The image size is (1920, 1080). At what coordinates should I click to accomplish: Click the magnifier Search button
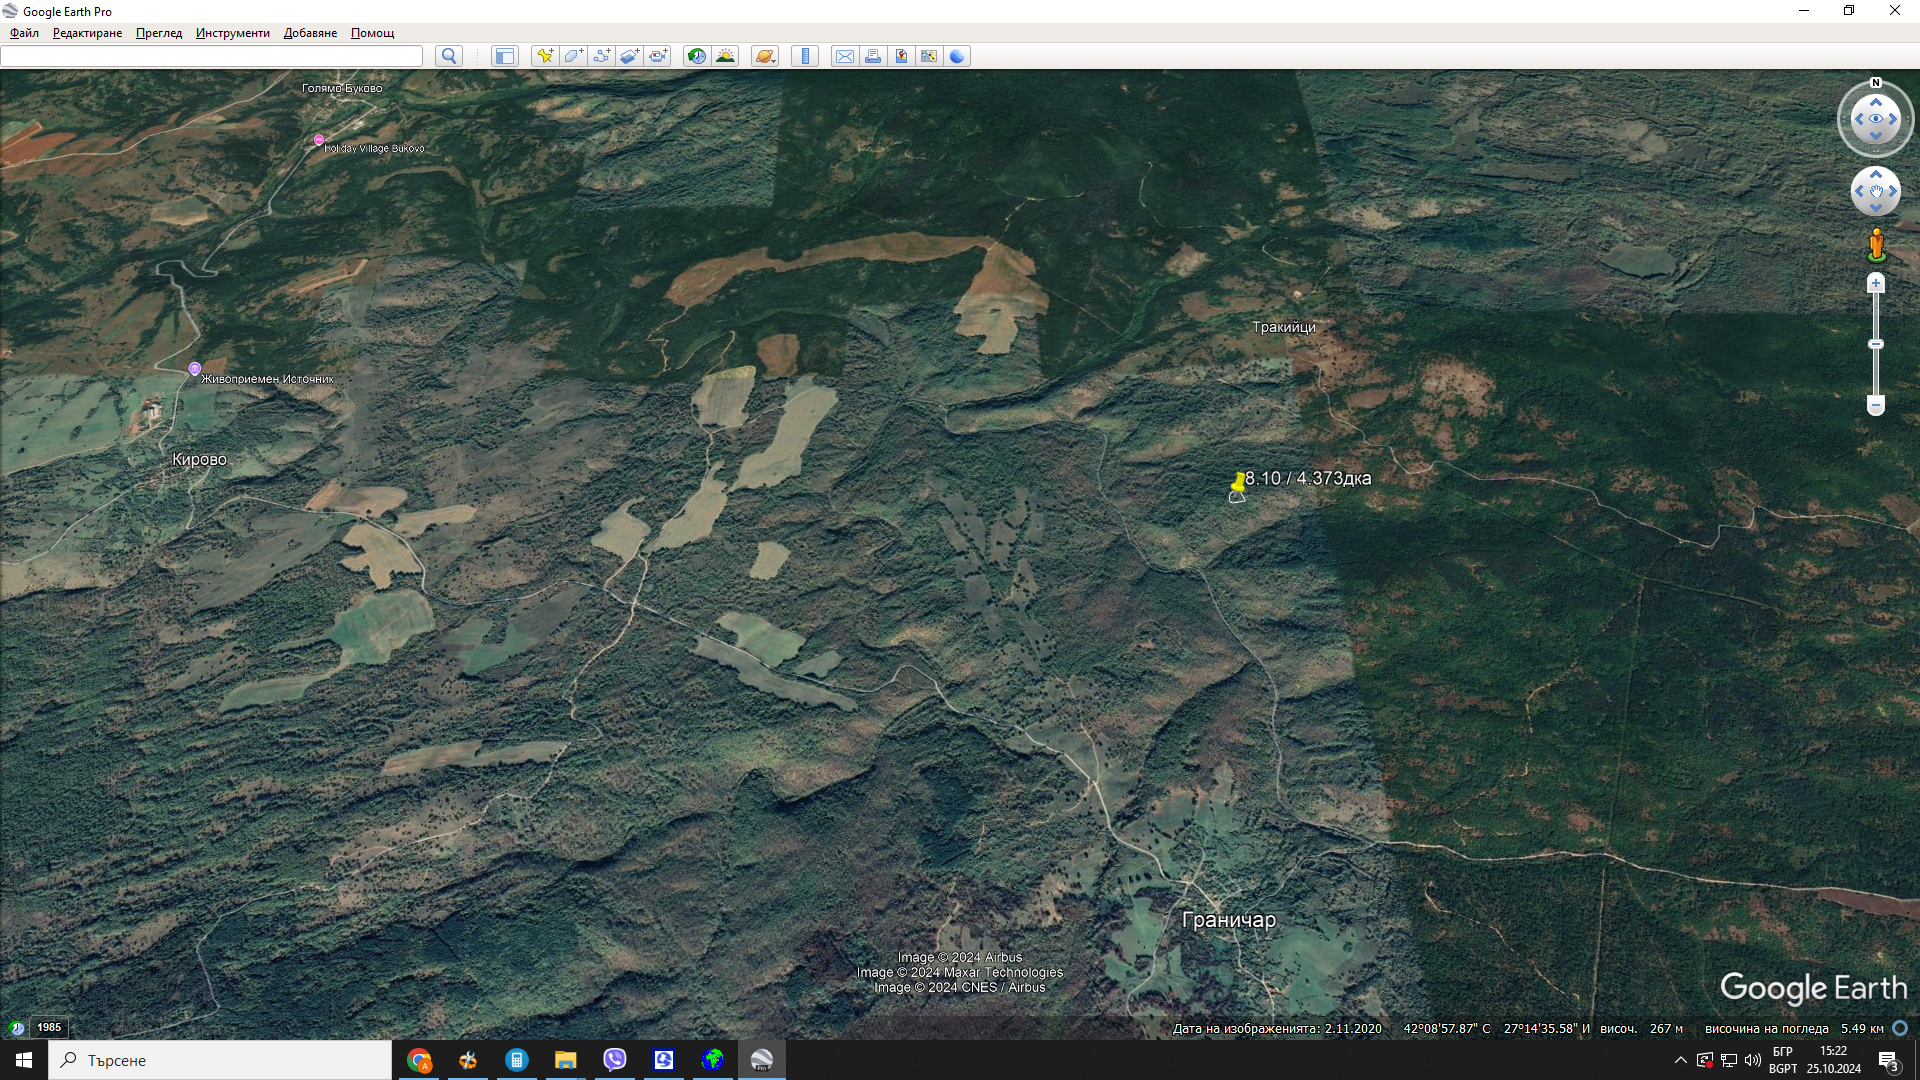click(x=449, y=56)
